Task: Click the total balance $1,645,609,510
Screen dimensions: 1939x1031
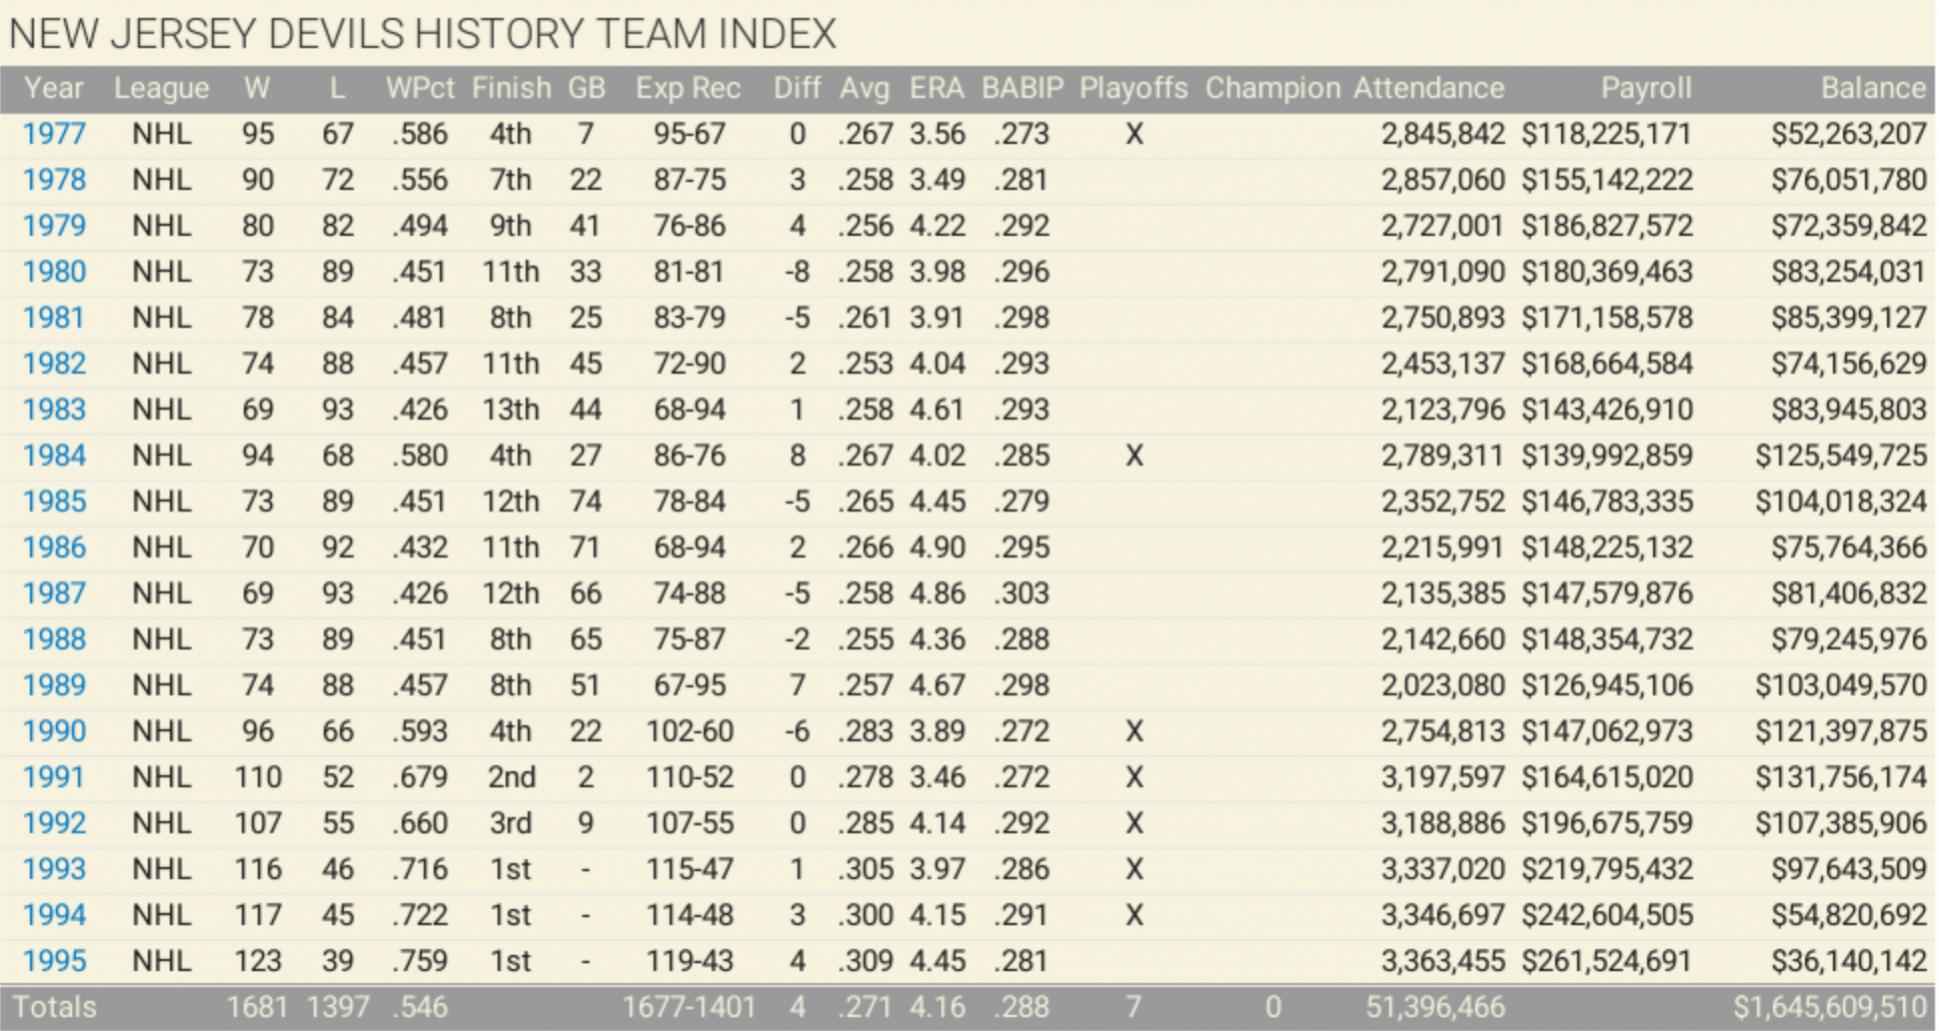Action: pyautogui.click(x=1830, y=1008)
